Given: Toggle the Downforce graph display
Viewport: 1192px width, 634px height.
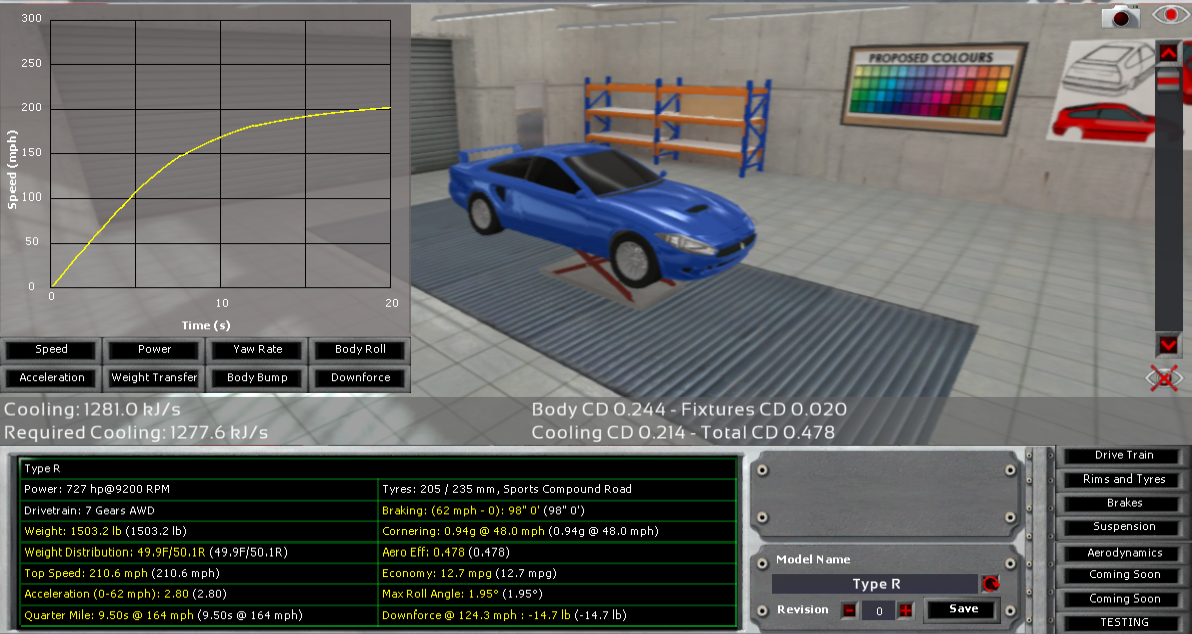Looking at the screenshot, I should (x=359, y=378).
